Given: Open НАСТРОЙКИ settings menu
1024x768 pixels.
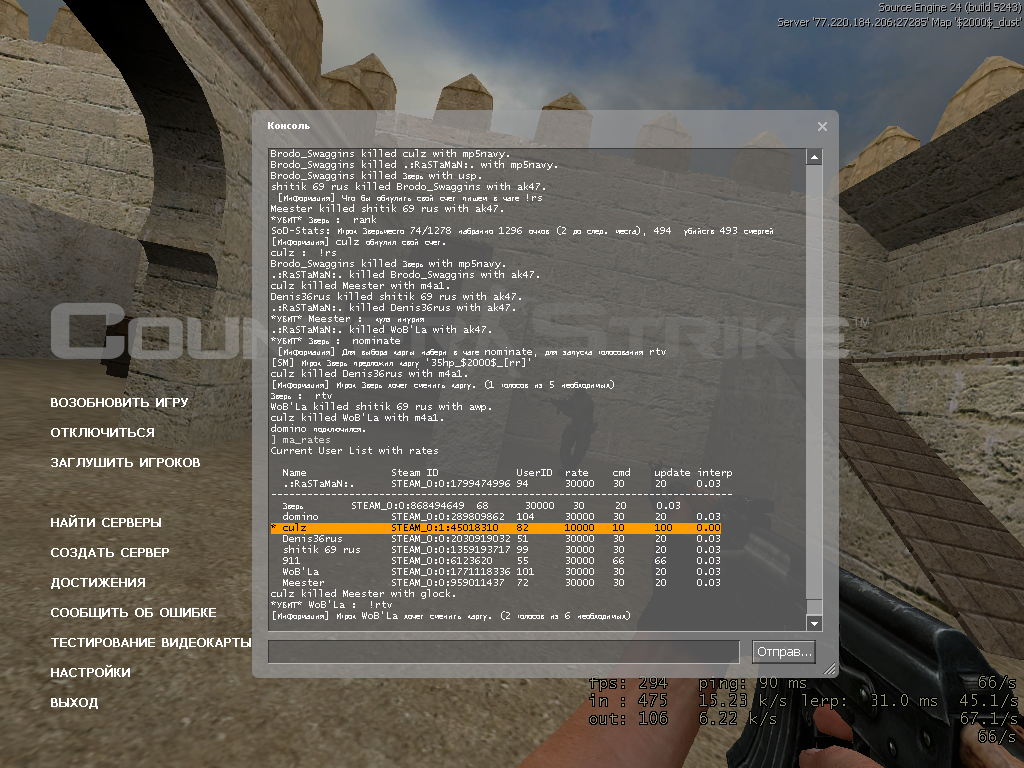Looking at the screenshot, I should 90,673.
